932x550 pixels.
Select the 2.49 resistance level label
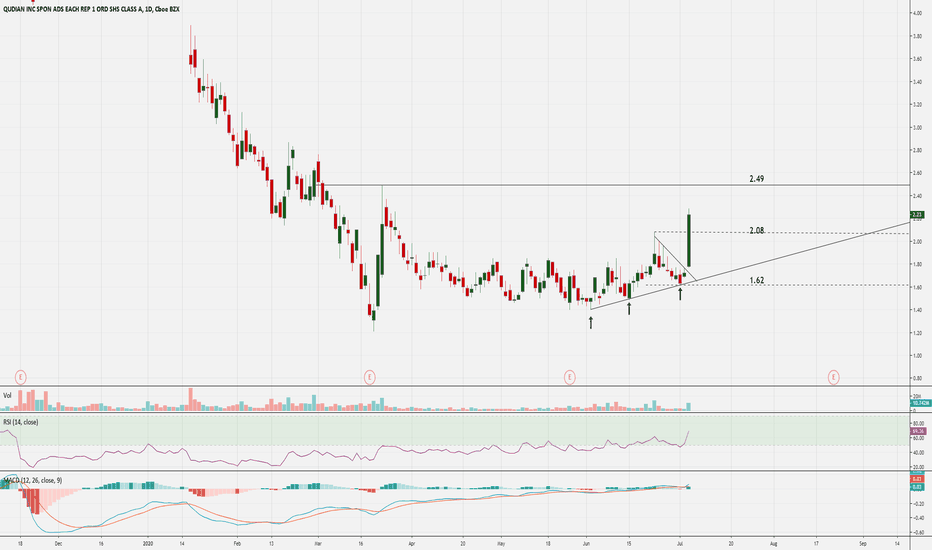[x=757, y=178]
